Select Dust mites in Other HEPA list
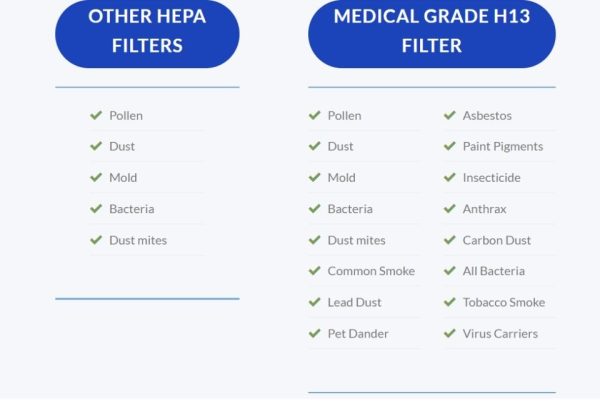Screen dimensions: 600x402 point(147,240)
